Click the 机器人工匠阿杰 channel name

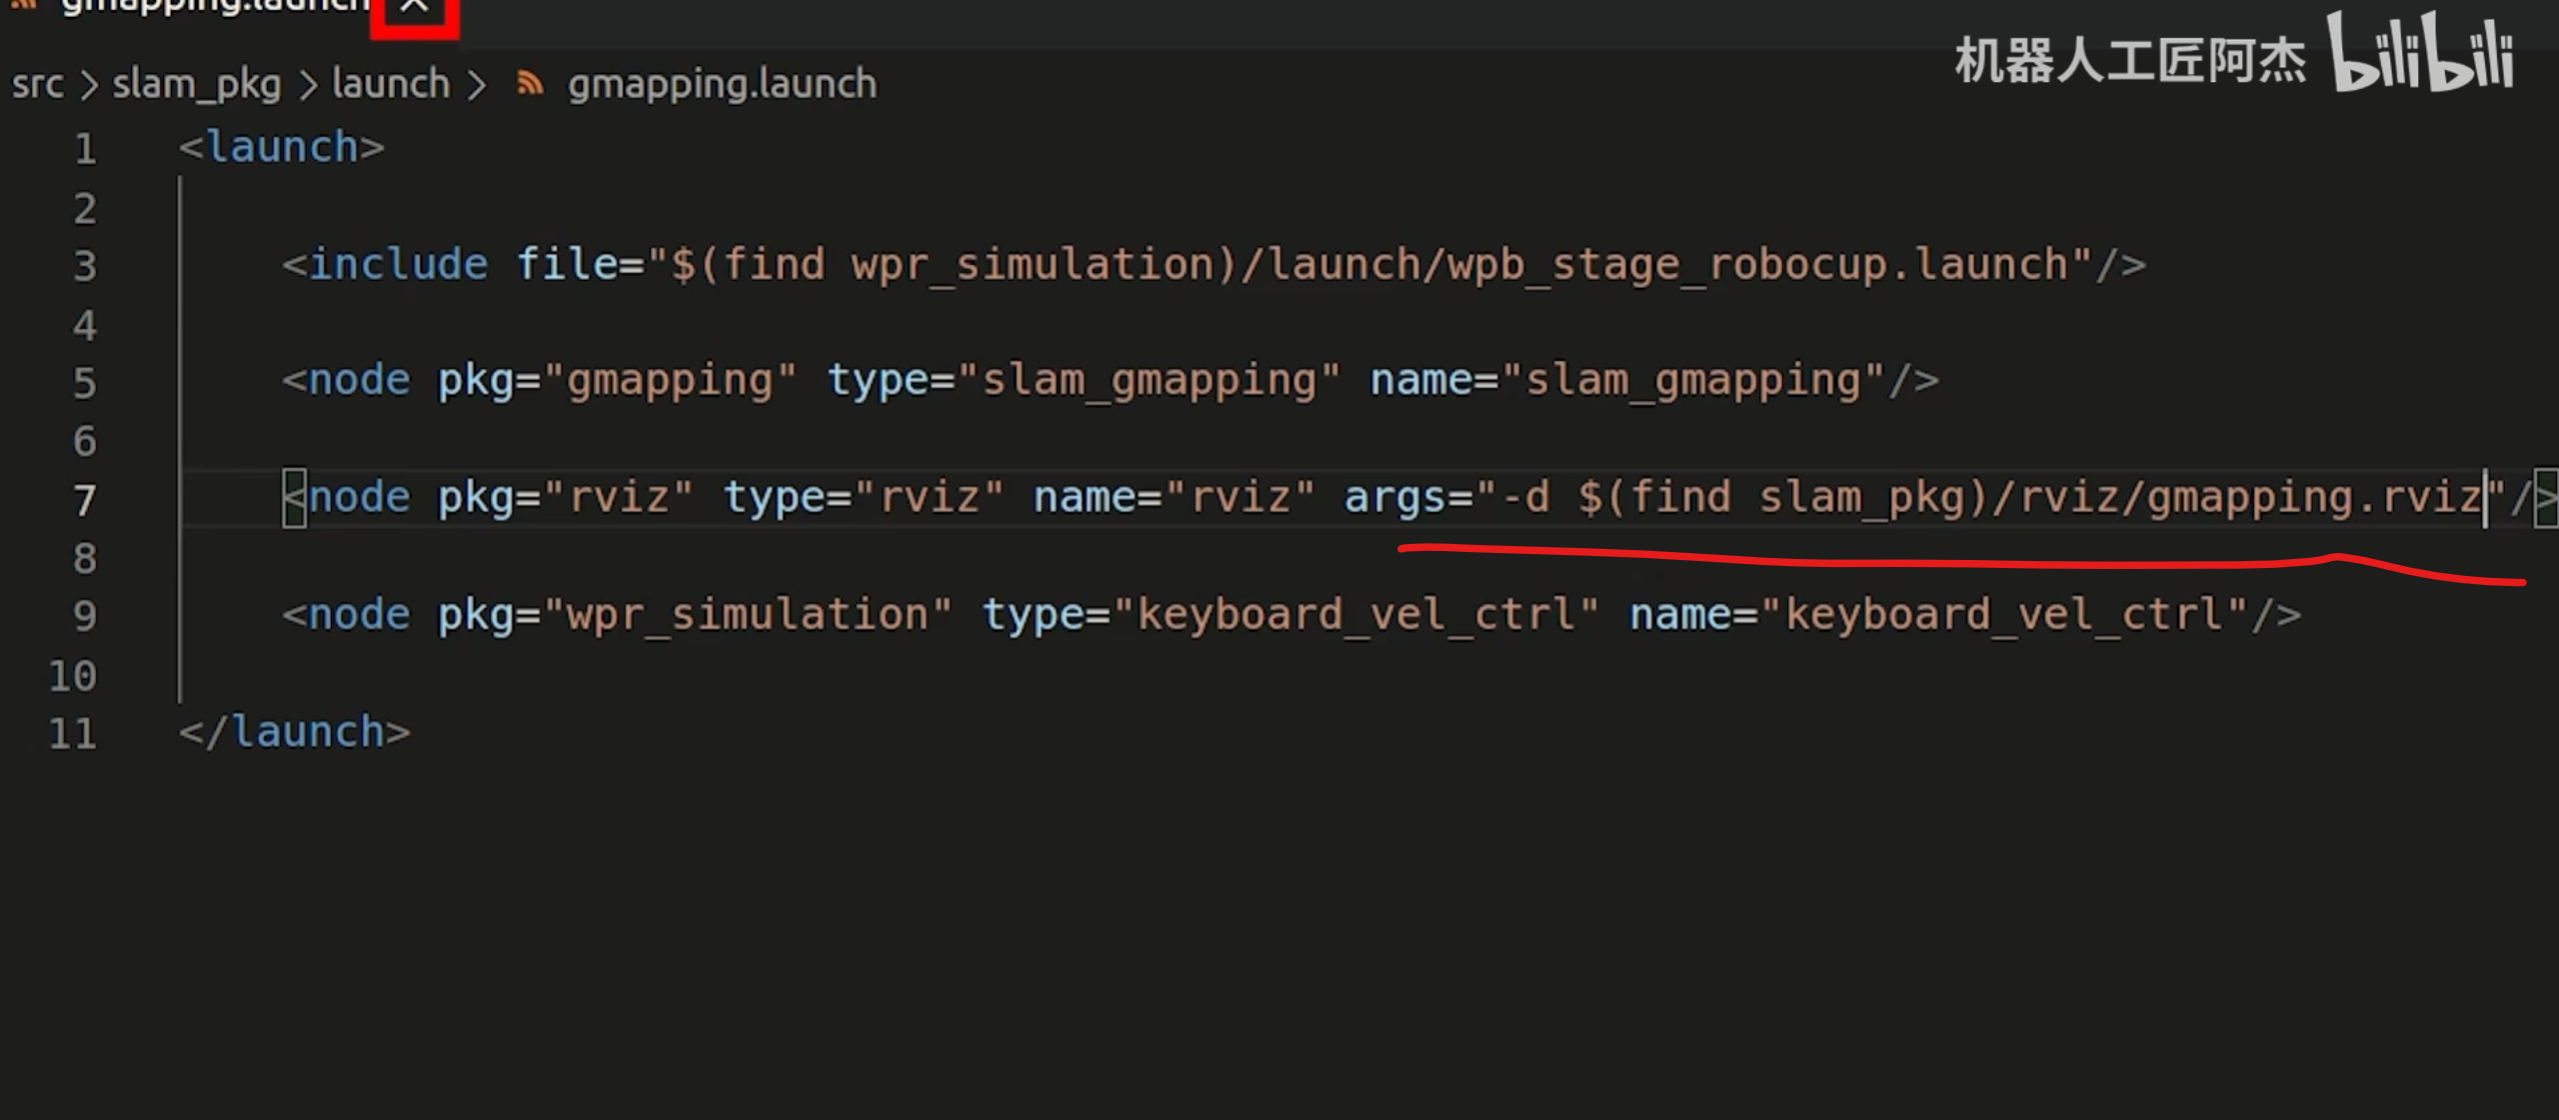pos(2130,60)
